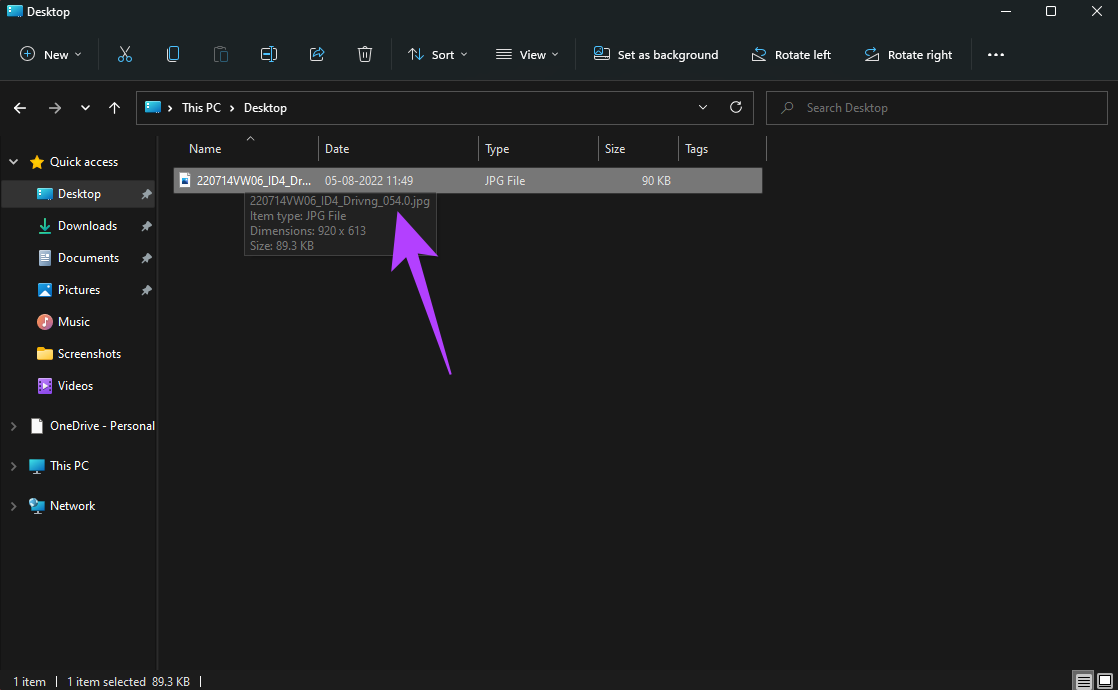Image resolution: width=1118 pixels, height=690 pixels.
Task: Switch to large thumbnails view in status bar
Action: click(x=1104, y=681)
